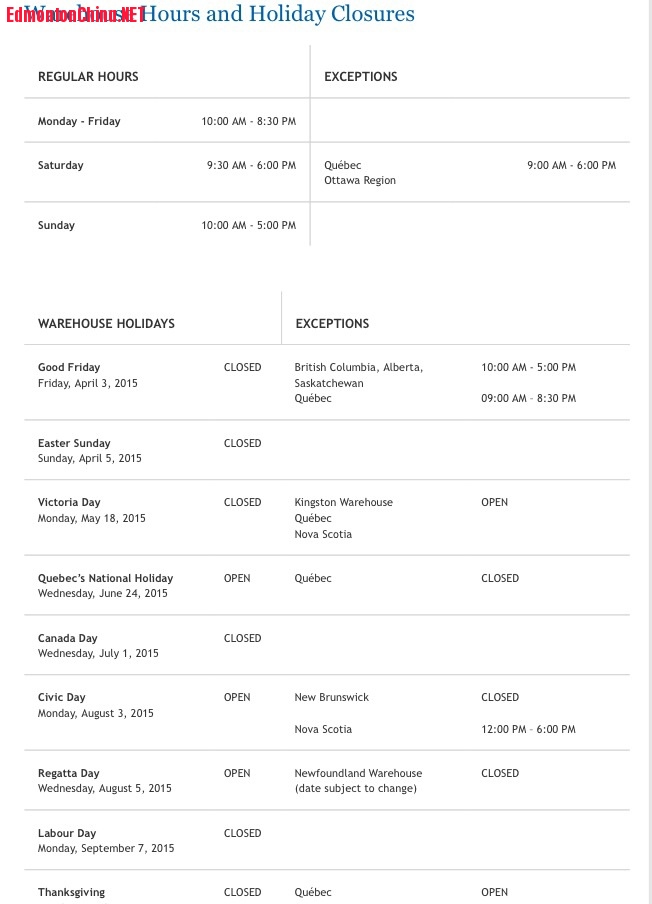The image size is (652, 904).
Task: Click the Edmontonchina.NET watermark logo
Action: pos(75,15)
